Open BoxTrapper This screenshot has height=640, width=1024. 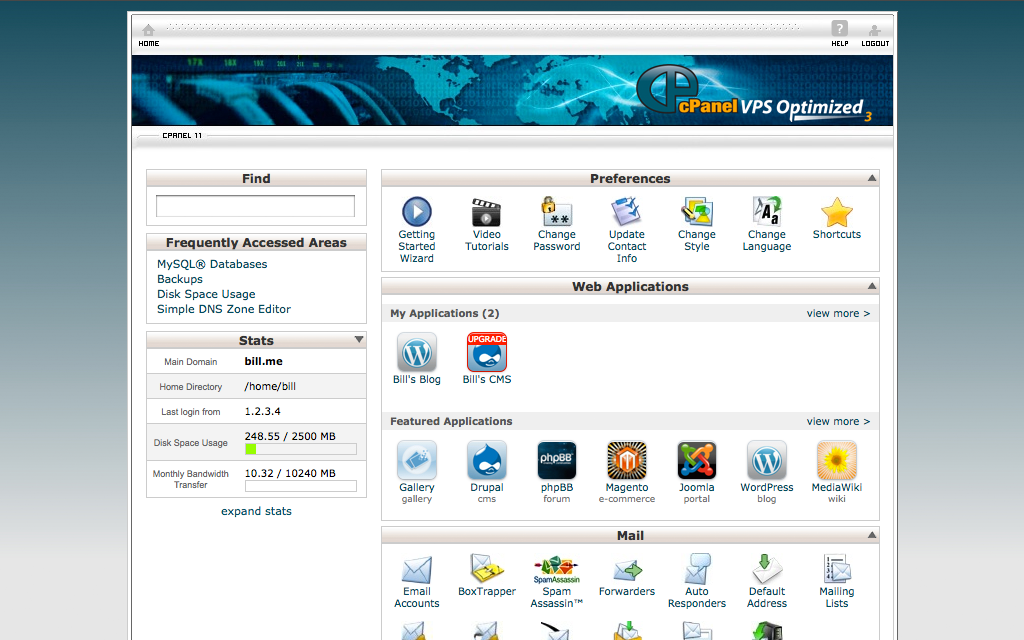tap(487, 568)
